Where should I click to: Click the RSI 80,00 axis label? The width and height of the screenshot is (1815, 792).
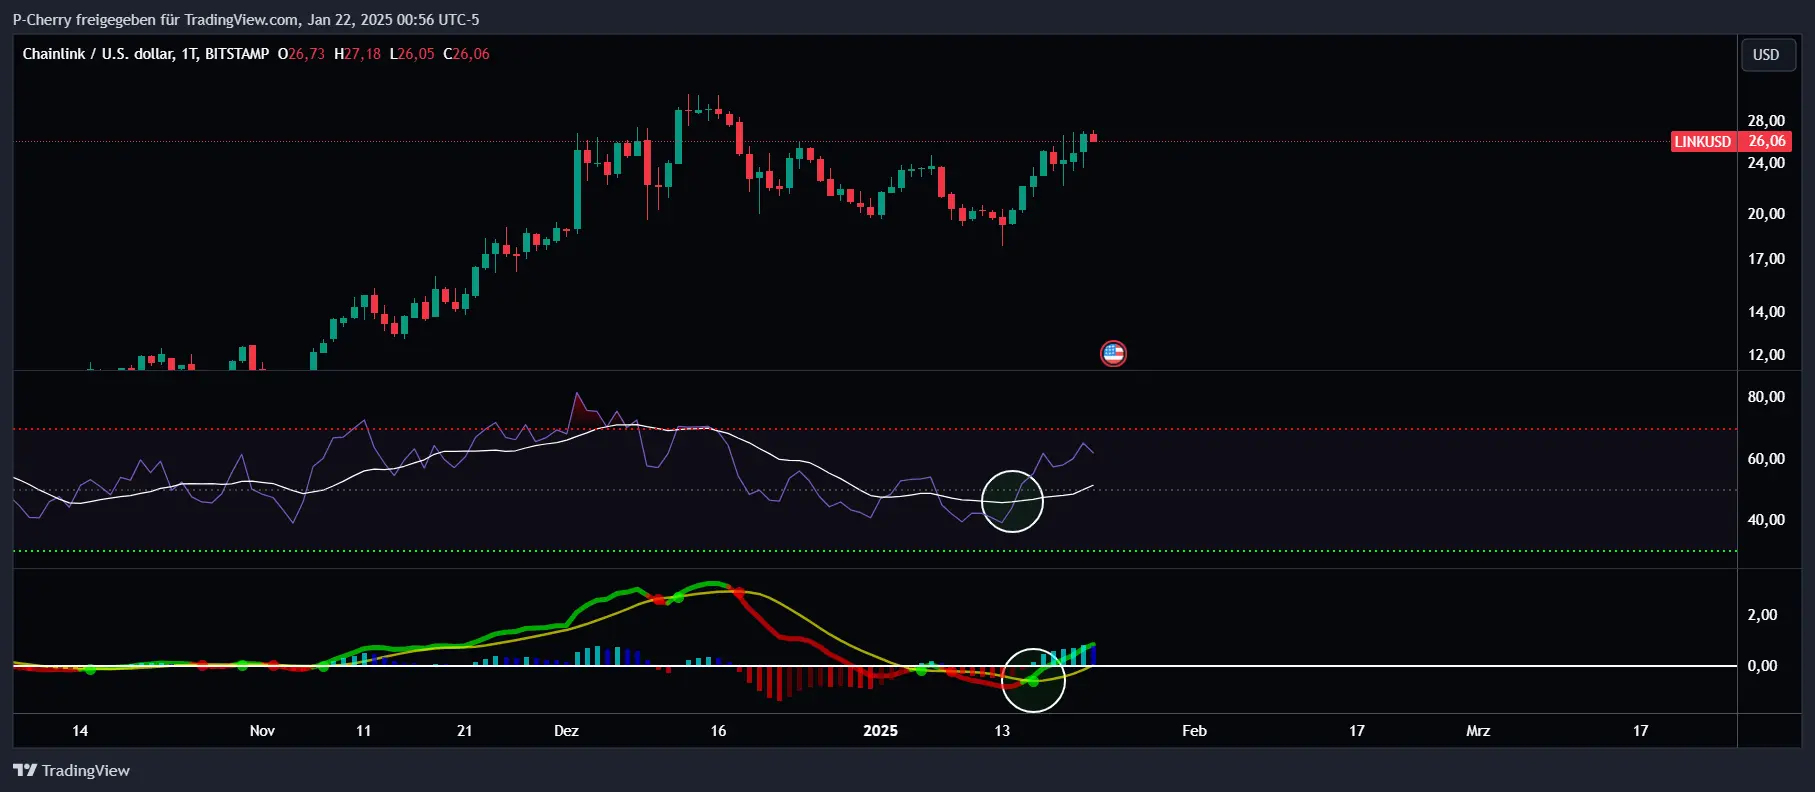1766,396
